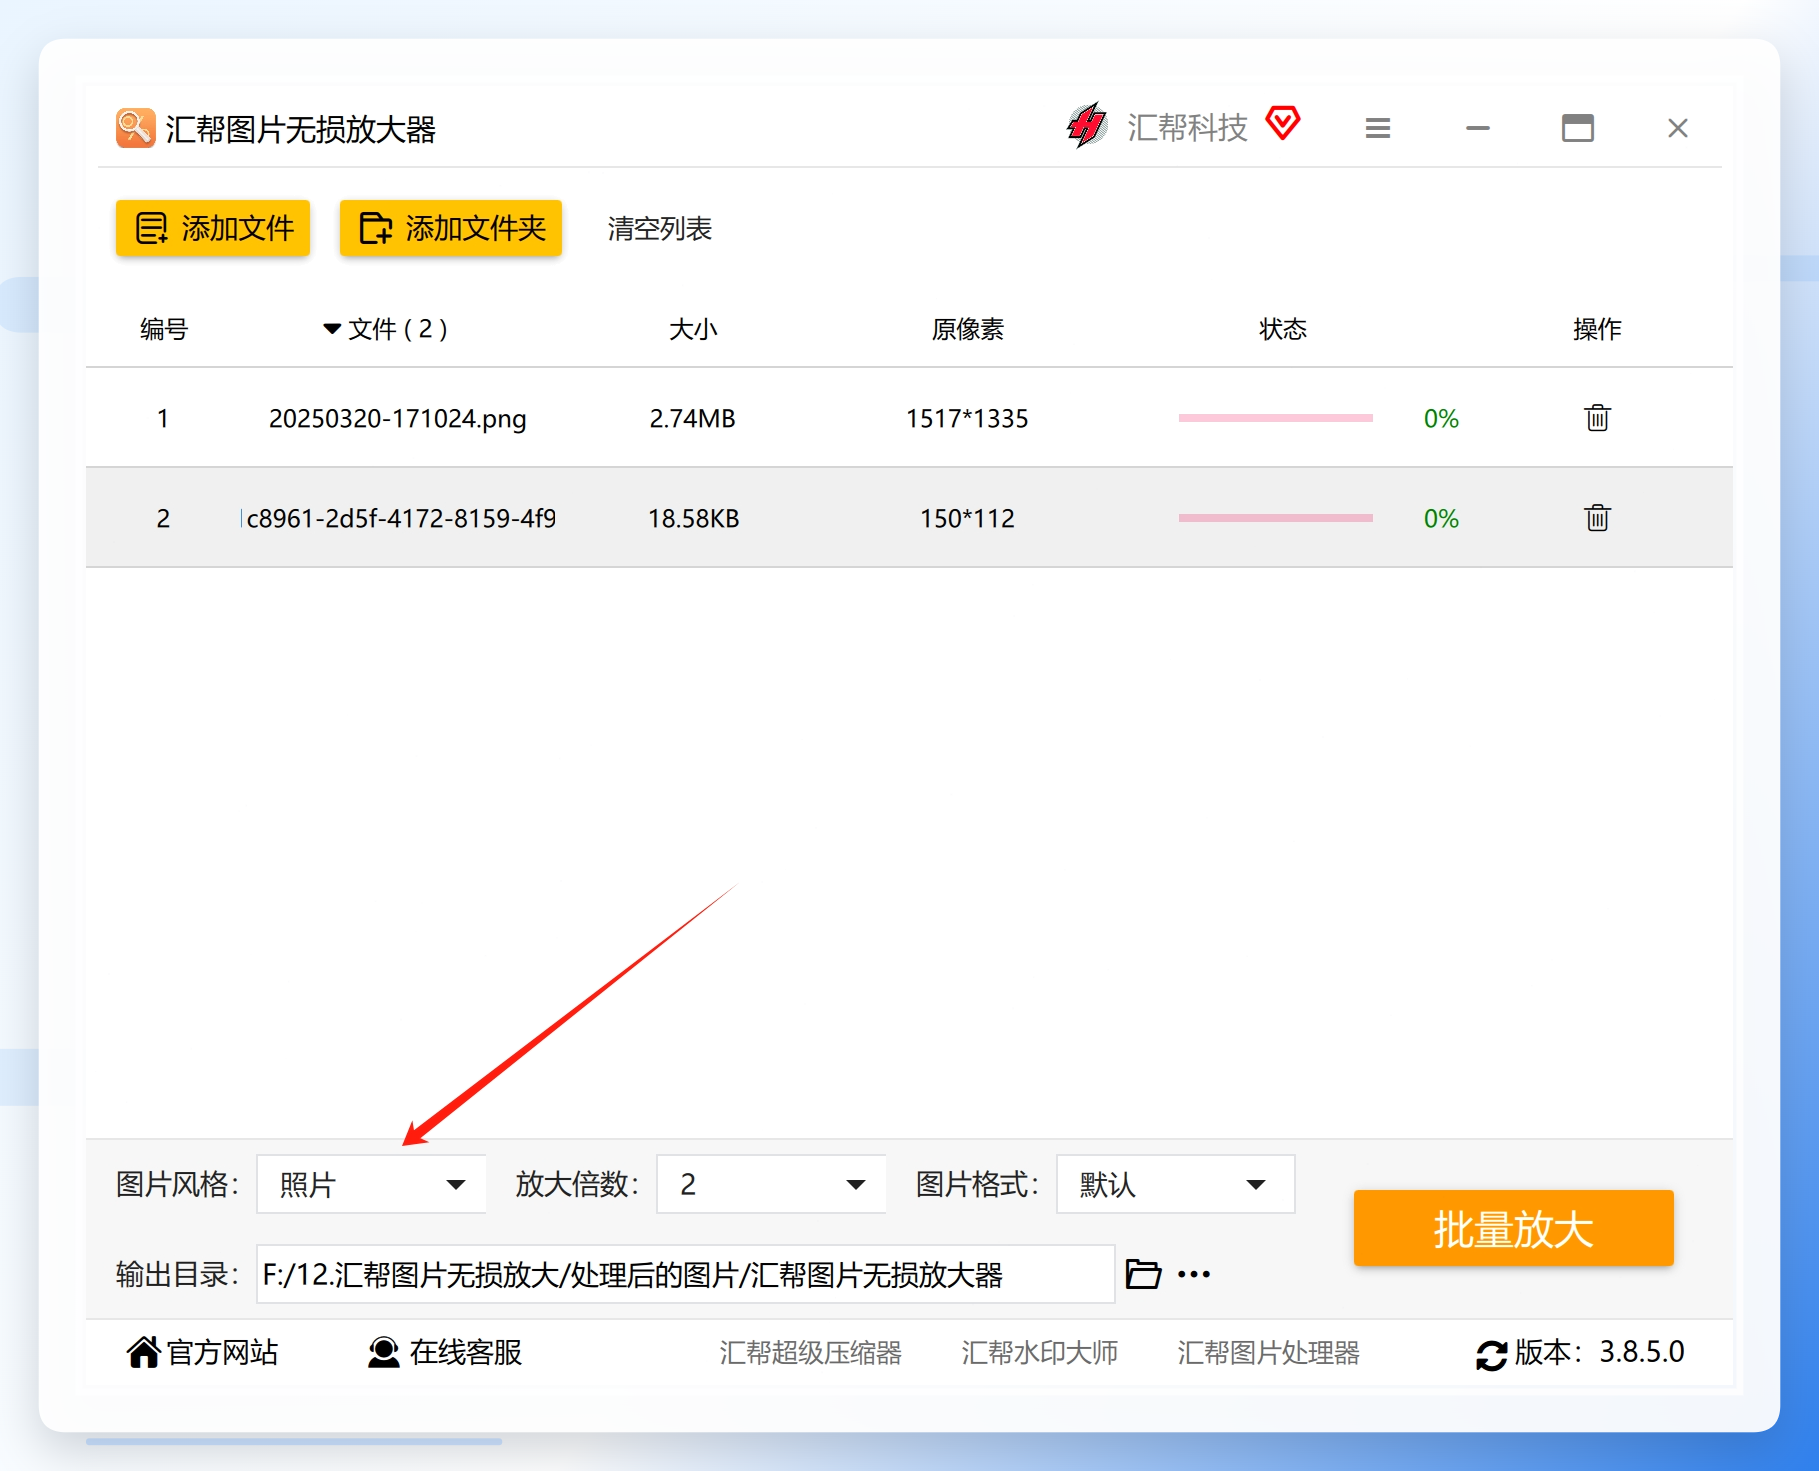The height and width of the screenshot is (1471, 1819).
Task: Open 汇帮水印大师 link
Action: tap(1039, 1352)
